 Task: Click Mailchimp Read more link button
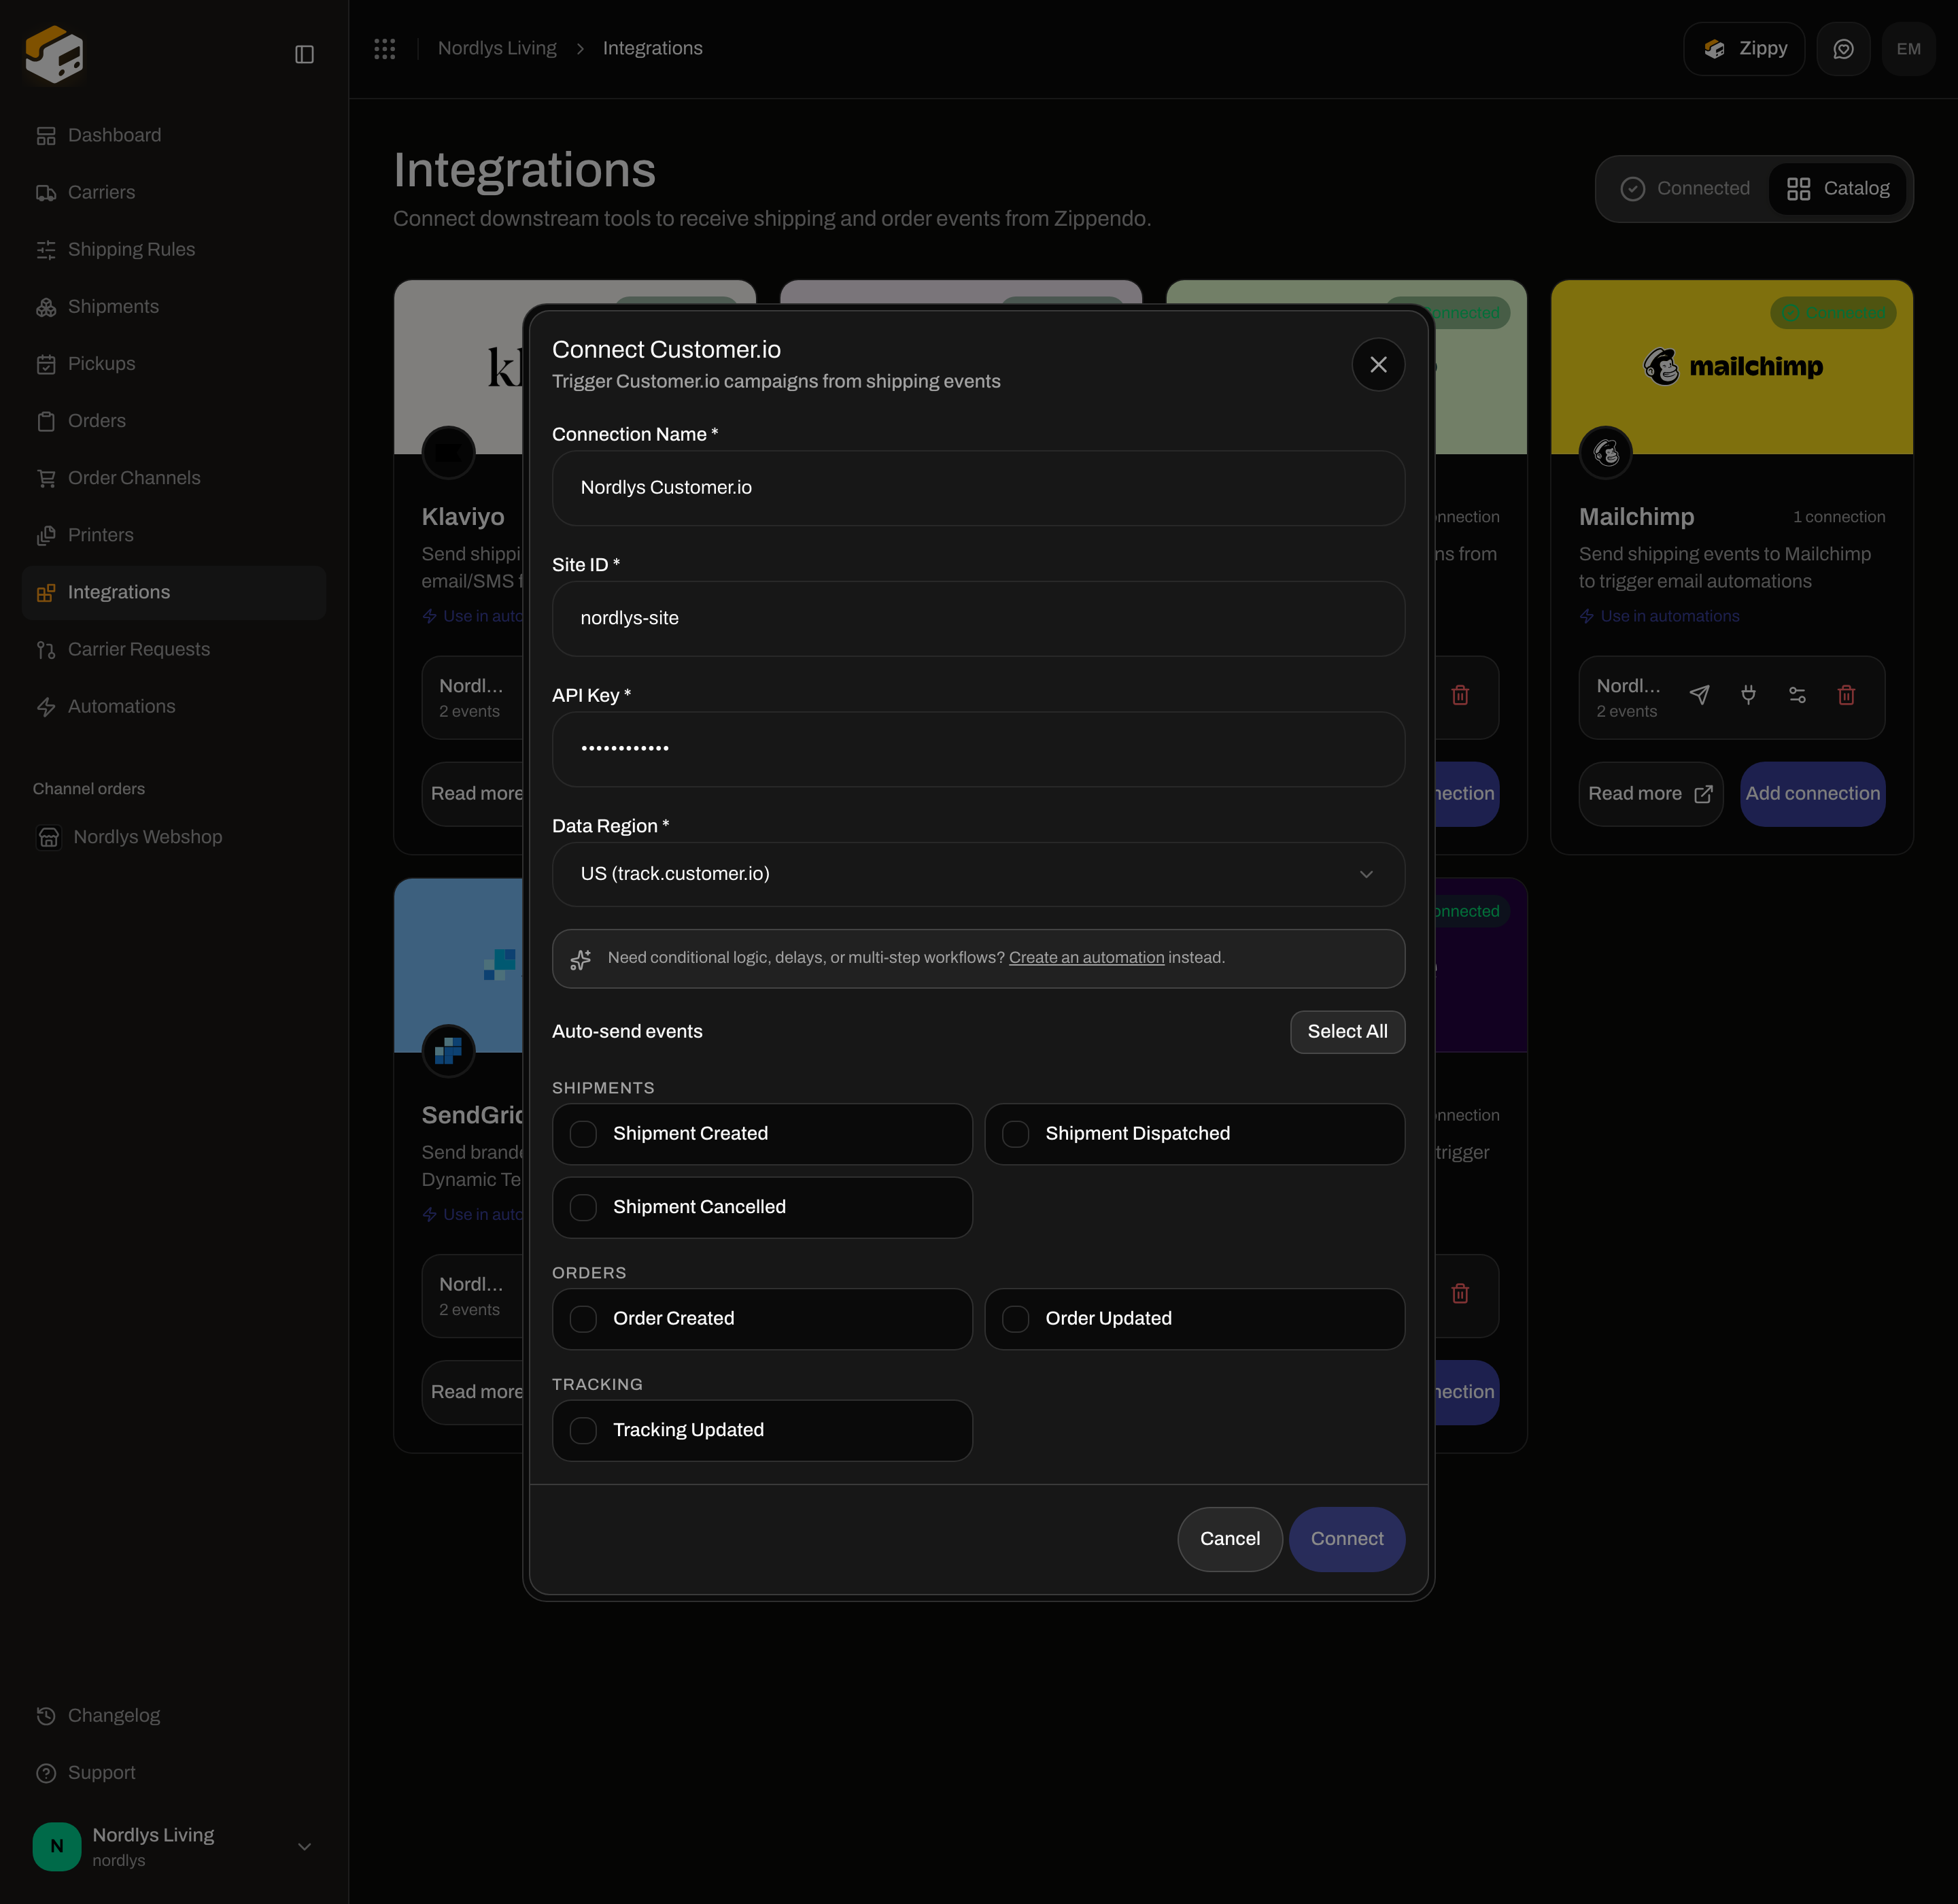coord(1650,794)
